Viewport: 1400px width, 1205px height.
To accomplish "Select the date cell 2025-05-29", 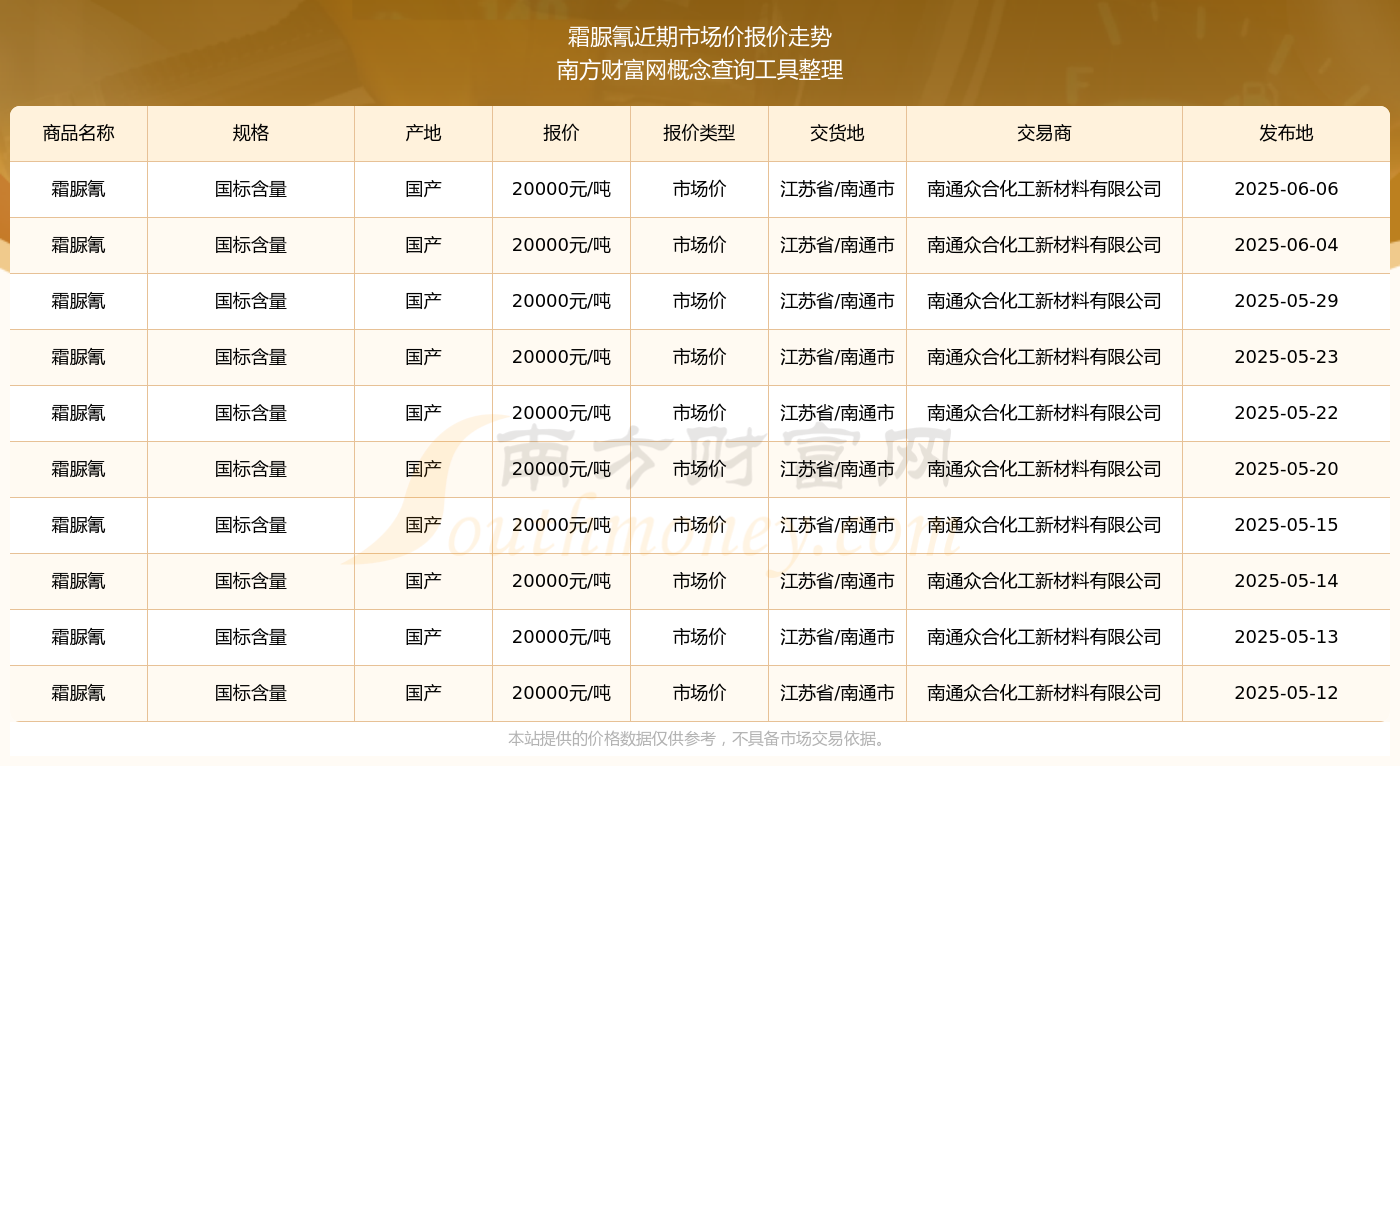I will point(1286,301).
